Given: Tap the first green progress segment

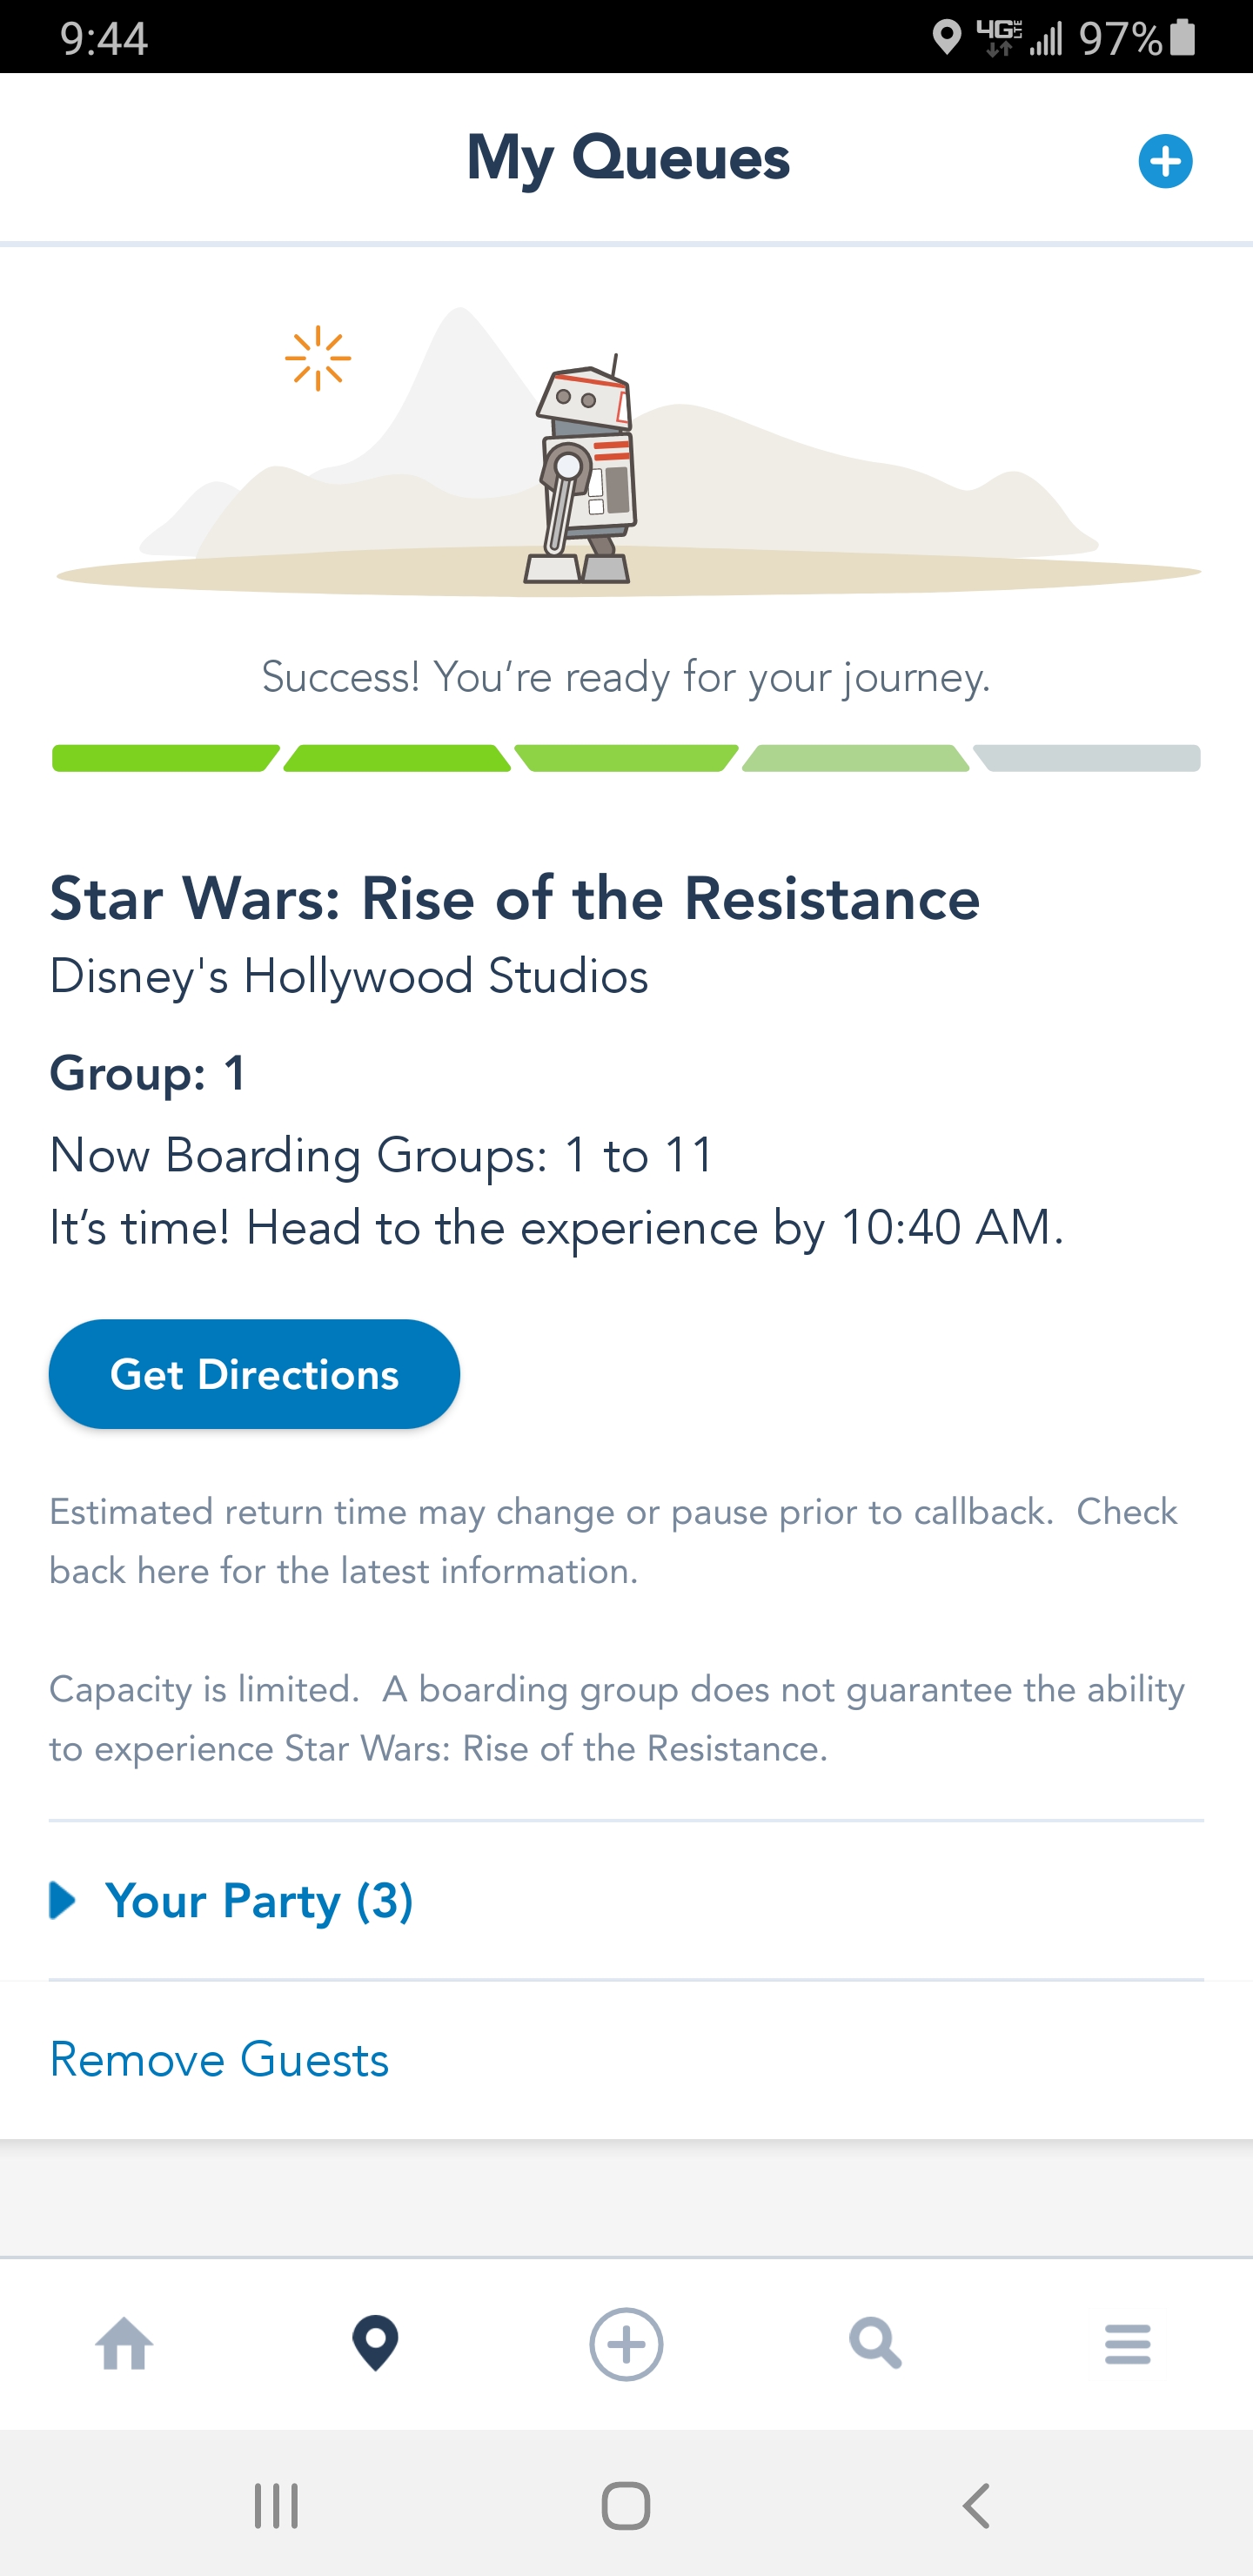Looking at the screenshot, I should click(165, 758).
